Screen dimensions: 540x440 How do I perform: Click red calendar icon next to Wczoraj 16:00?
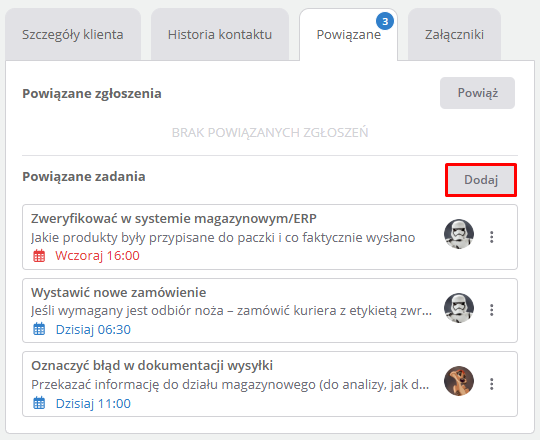[39, 256]
